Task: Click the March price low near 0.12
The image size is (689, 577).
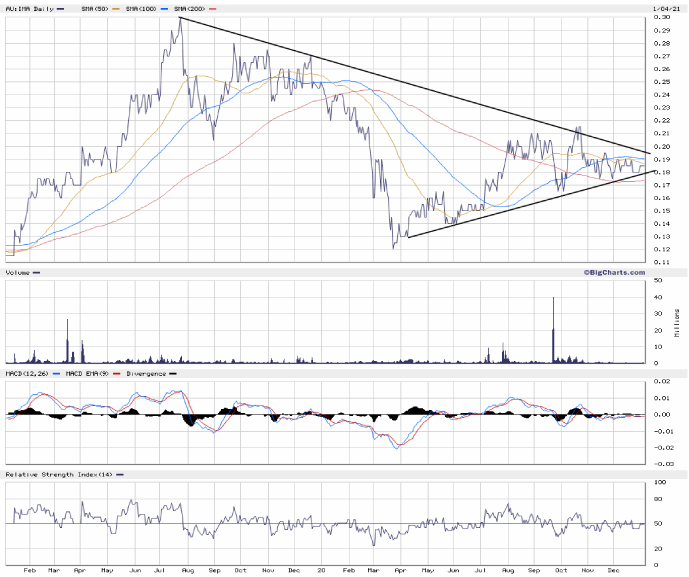Action: (394, 247)
